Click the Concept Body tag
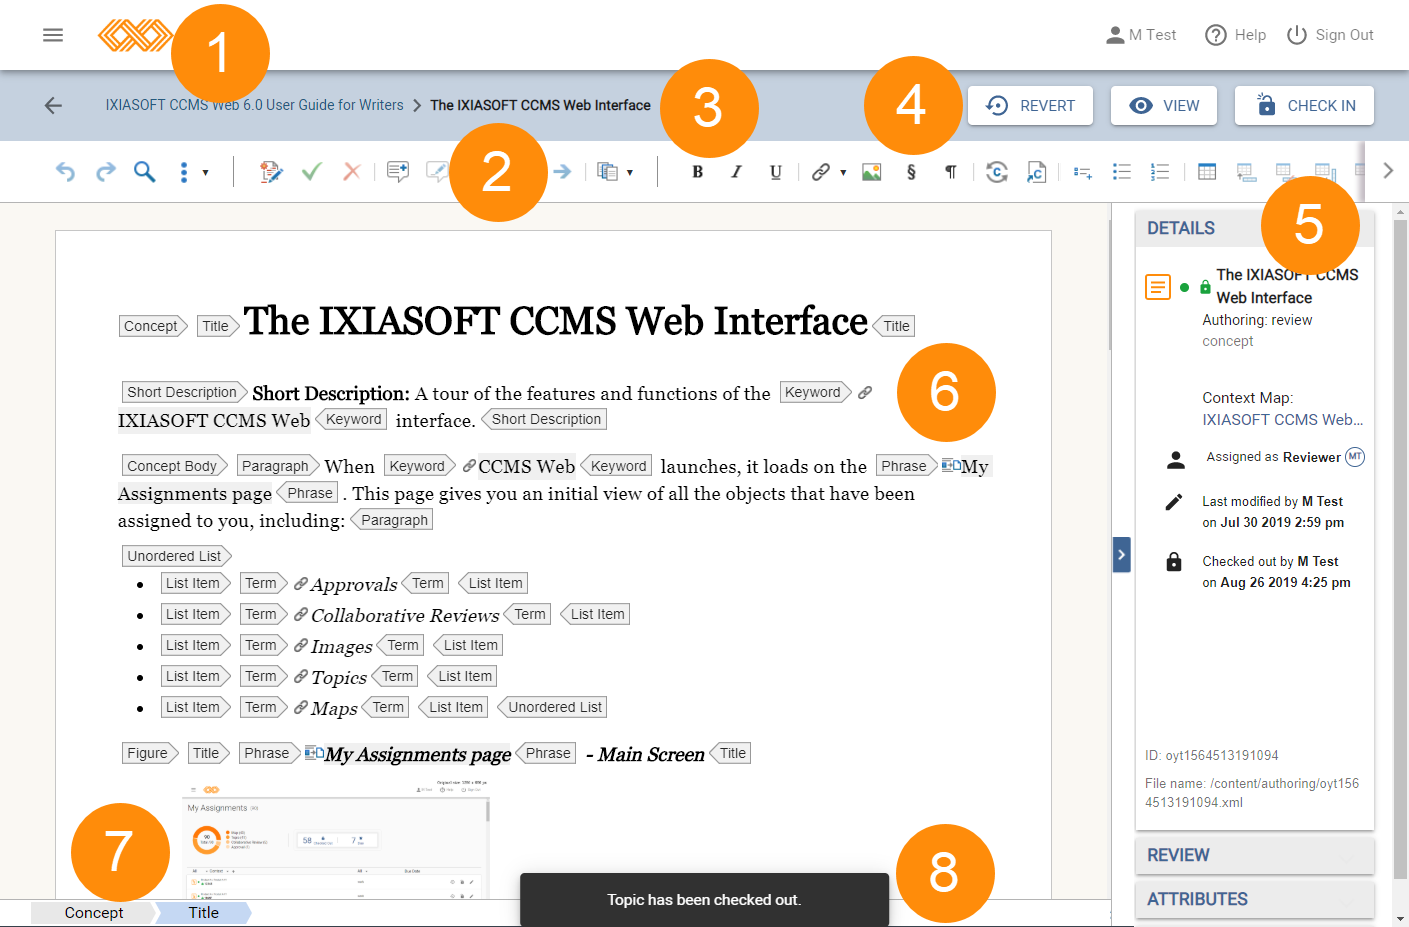 point(175,466)
